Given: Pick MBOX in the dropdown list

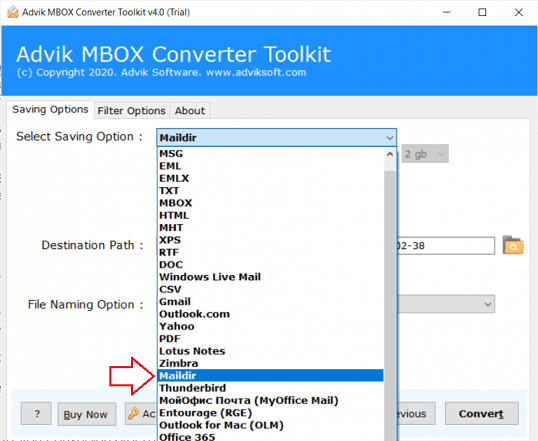Looking at the screenshot, I should 270,203.
